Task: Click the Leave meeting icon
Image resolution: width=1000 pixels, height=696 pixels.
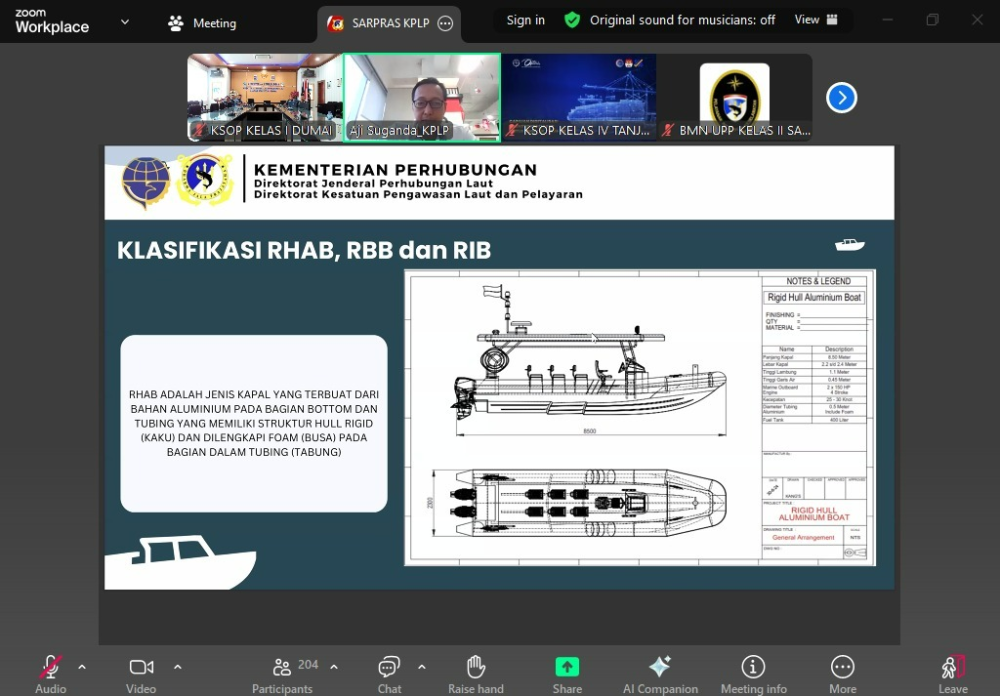Action: (953, 667)
